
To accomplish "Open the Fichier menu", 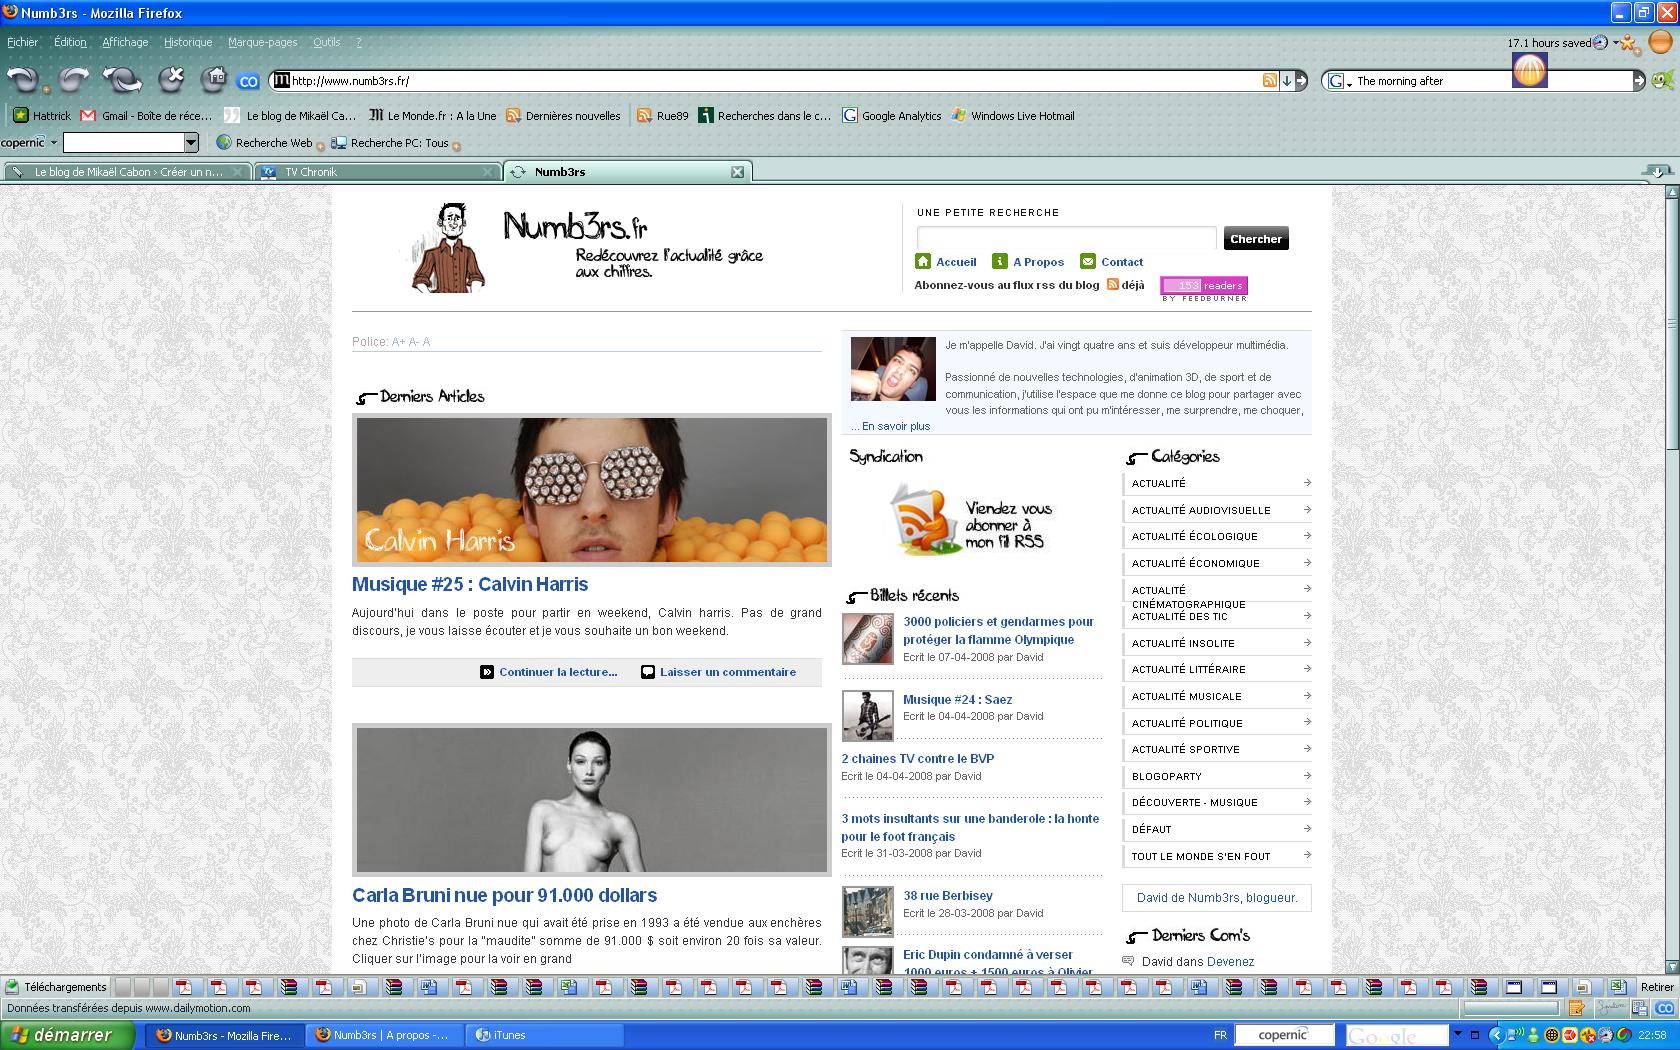I will [22, 42].
